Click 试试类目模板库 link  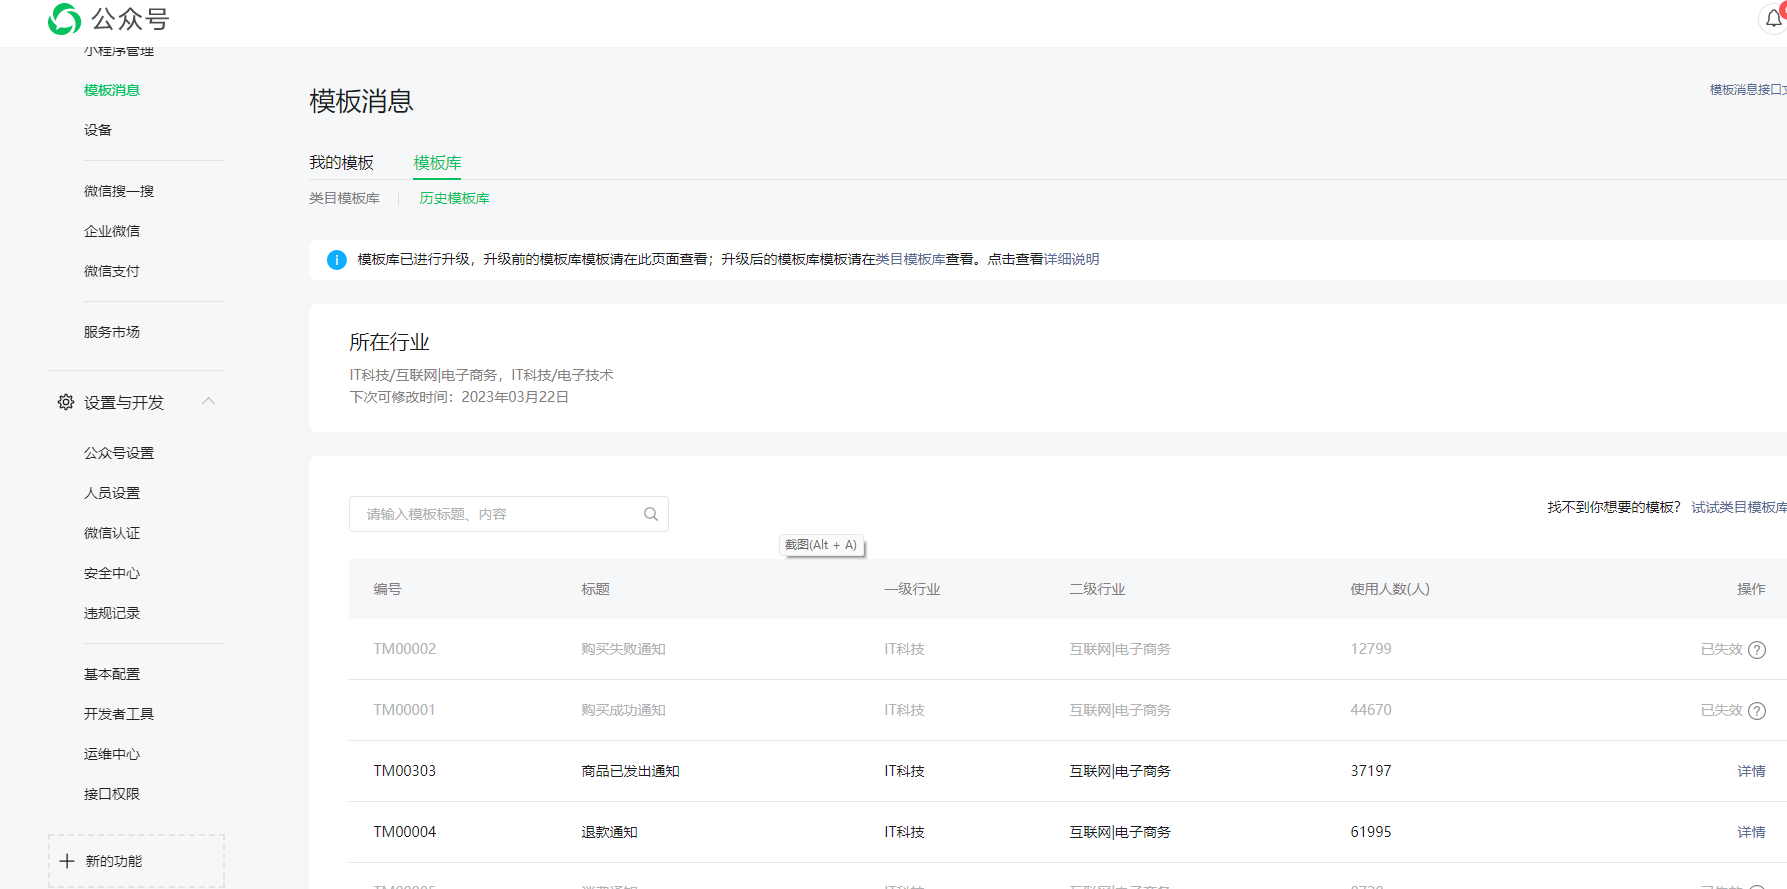(x=1739, y=507)
